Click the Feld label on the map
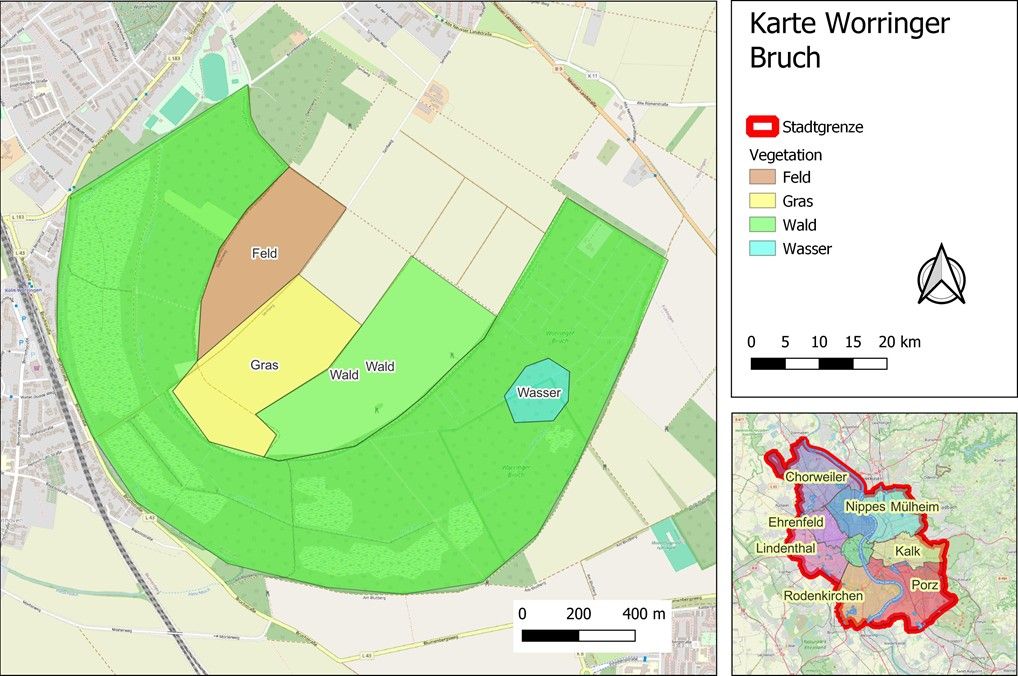1018x676 pixels. [x=262, y=253]
